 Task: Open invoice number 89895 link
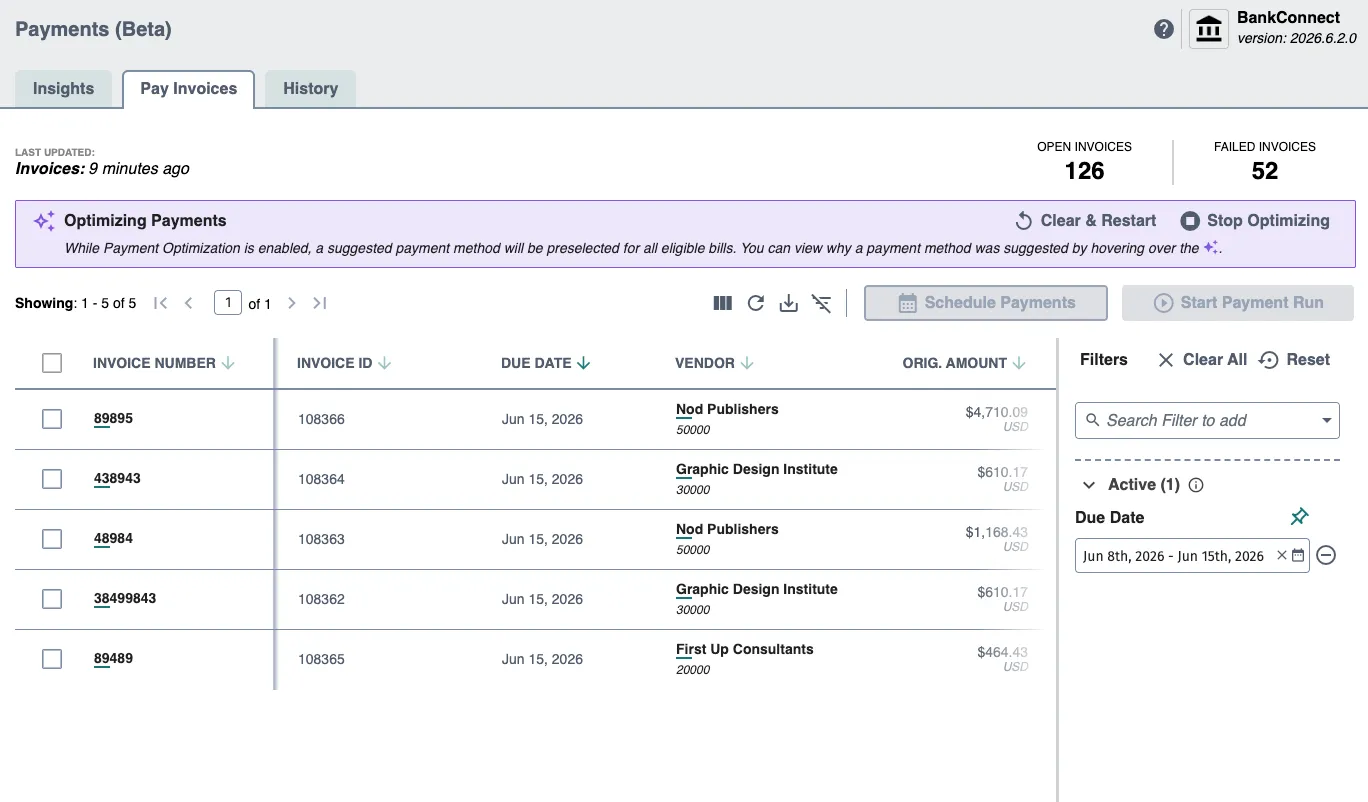click(x=113, y=418)
